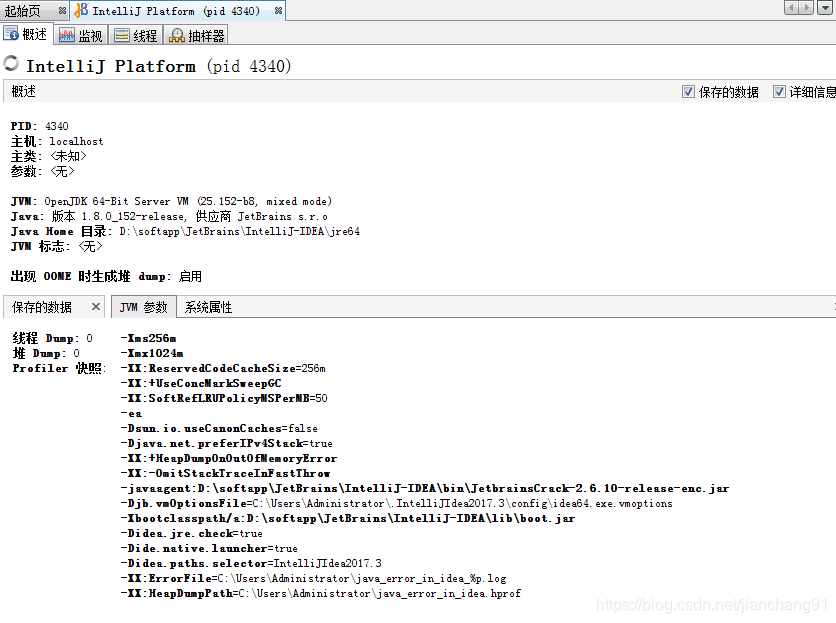Click the 主类: <未知> line

[x=49, y=156]
